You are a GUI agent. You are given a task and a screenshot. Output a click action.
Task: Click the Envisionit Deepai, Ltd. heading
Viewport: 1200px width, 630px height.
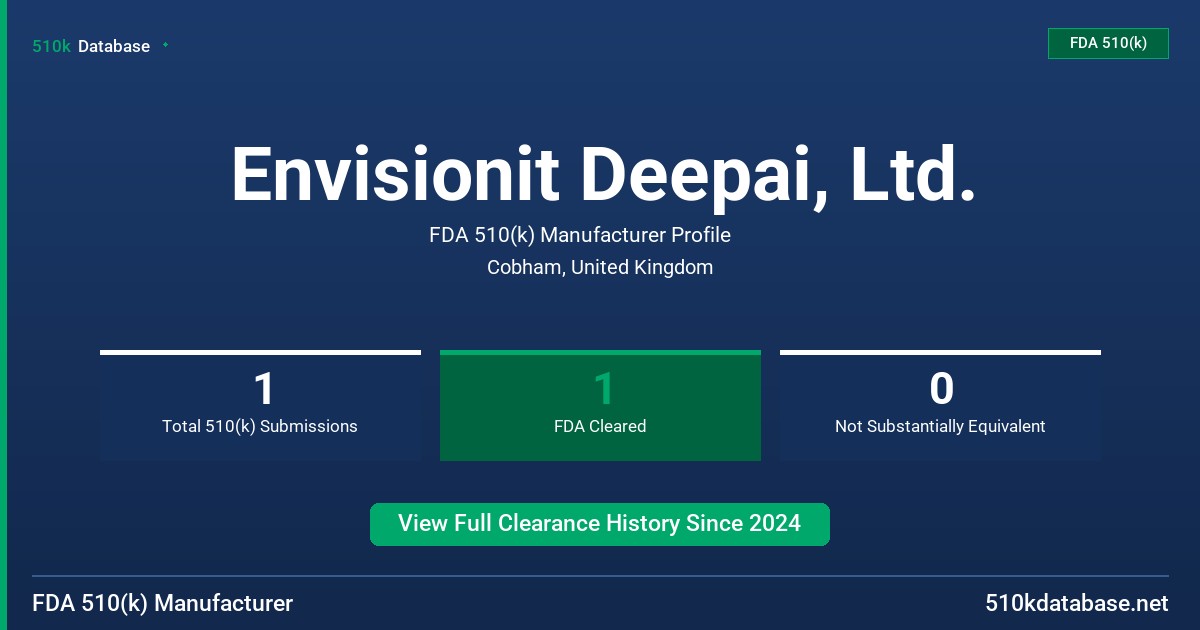coord(603,175)
